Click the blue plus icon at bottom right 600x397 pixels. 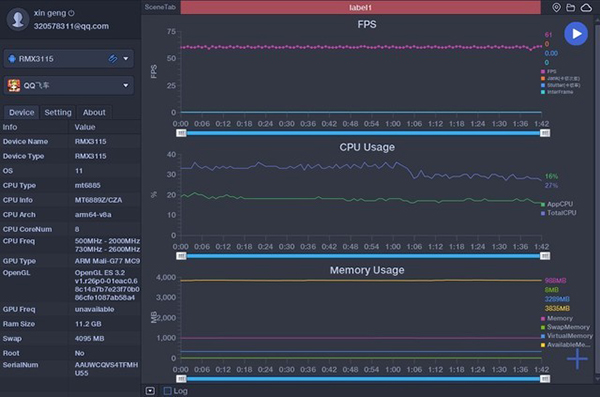coord(577,359)
